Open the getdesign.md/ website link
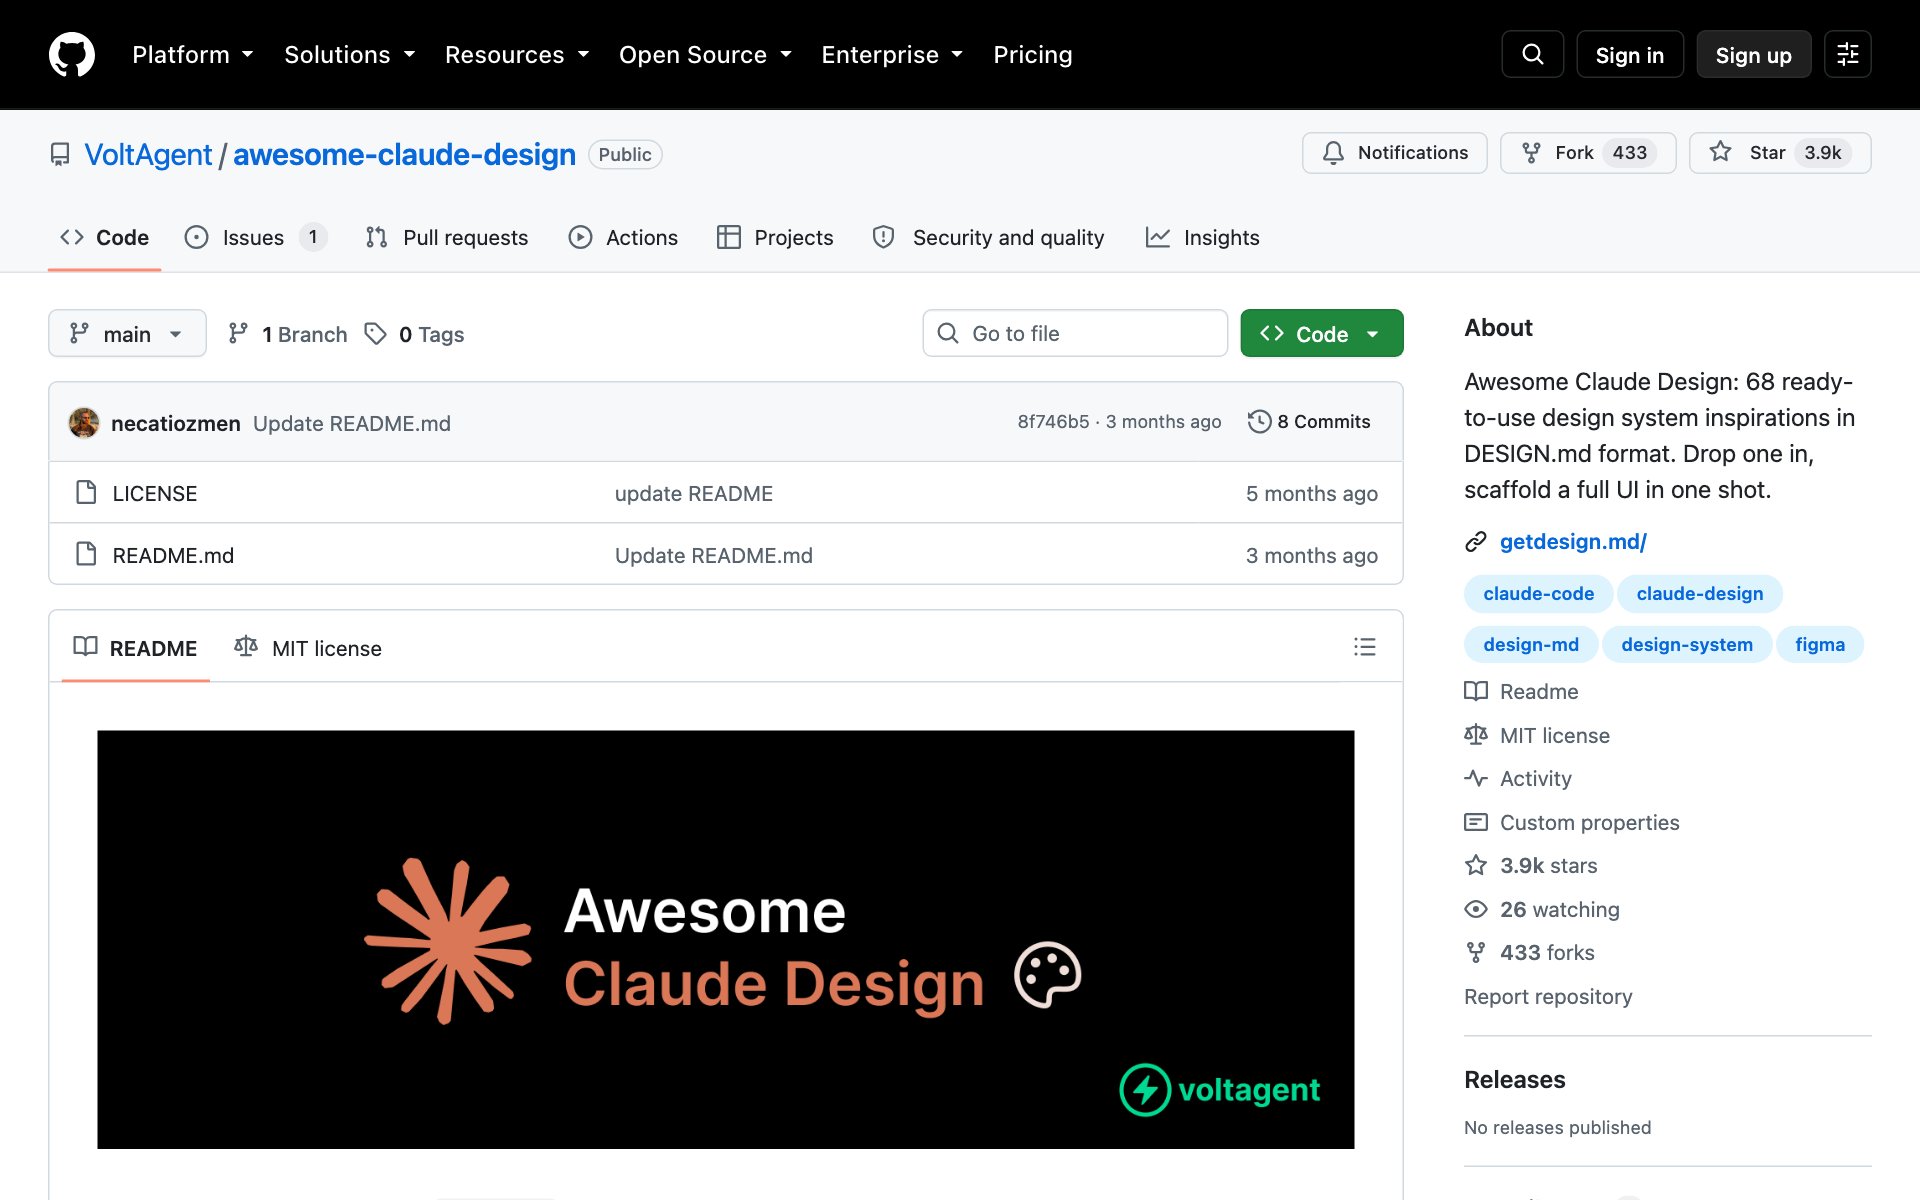This screenshot has width=1920, height=1200. click(x=1573, y=541)
